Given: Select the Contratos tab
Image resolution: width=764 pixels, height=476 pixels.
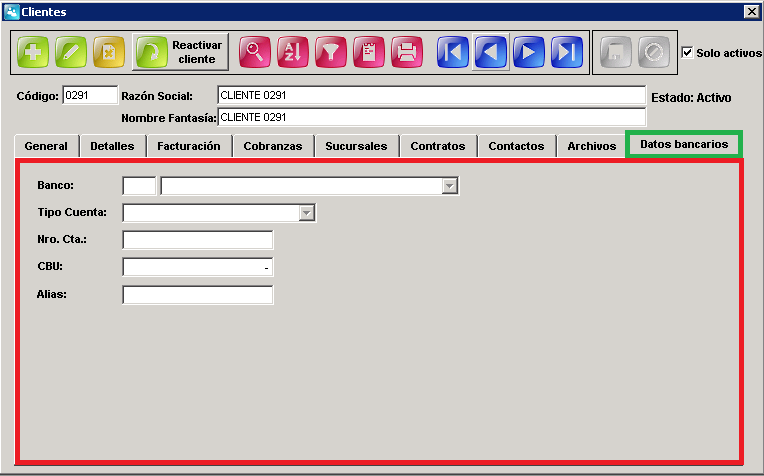Looking at the screenshot, I should click(438, 146).
